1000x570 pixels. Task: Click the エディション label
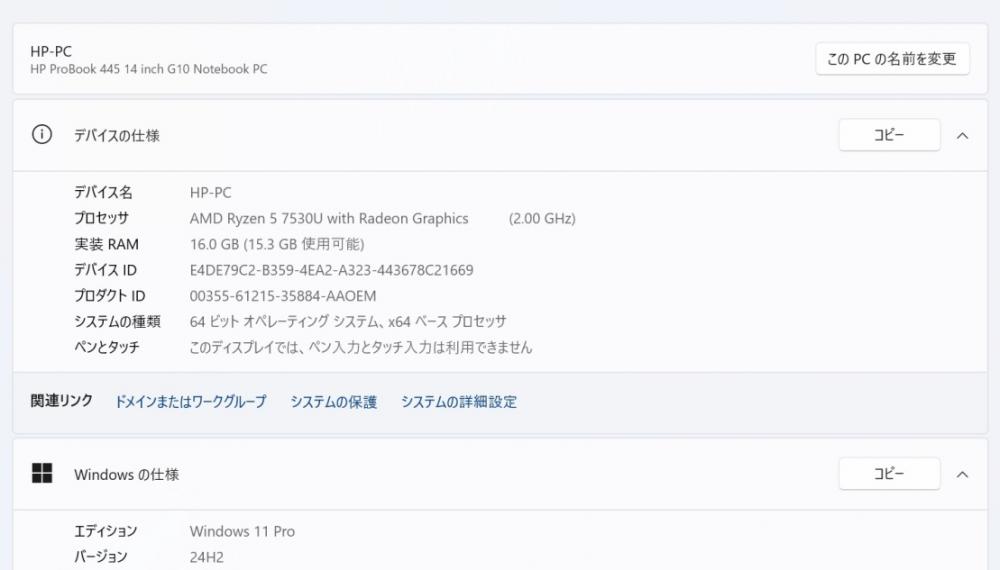[x=106, y=531]
